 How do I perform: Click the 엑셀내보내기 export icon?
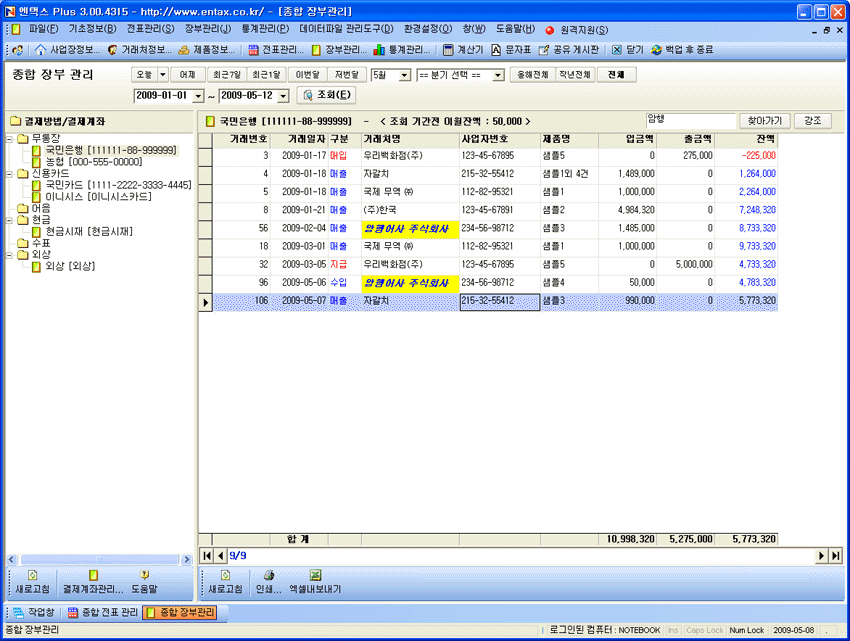point(315,575)
